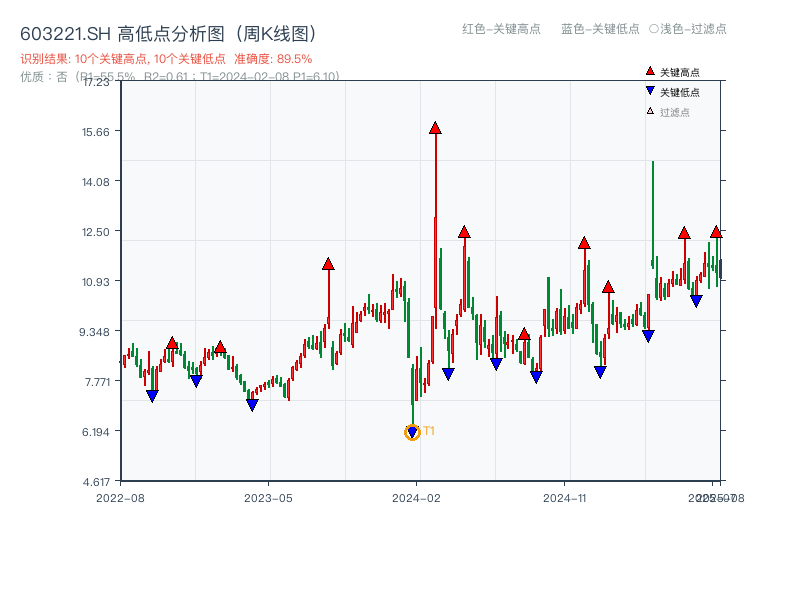Click the red high marker above the mid-2023 spike

point(327,264)
